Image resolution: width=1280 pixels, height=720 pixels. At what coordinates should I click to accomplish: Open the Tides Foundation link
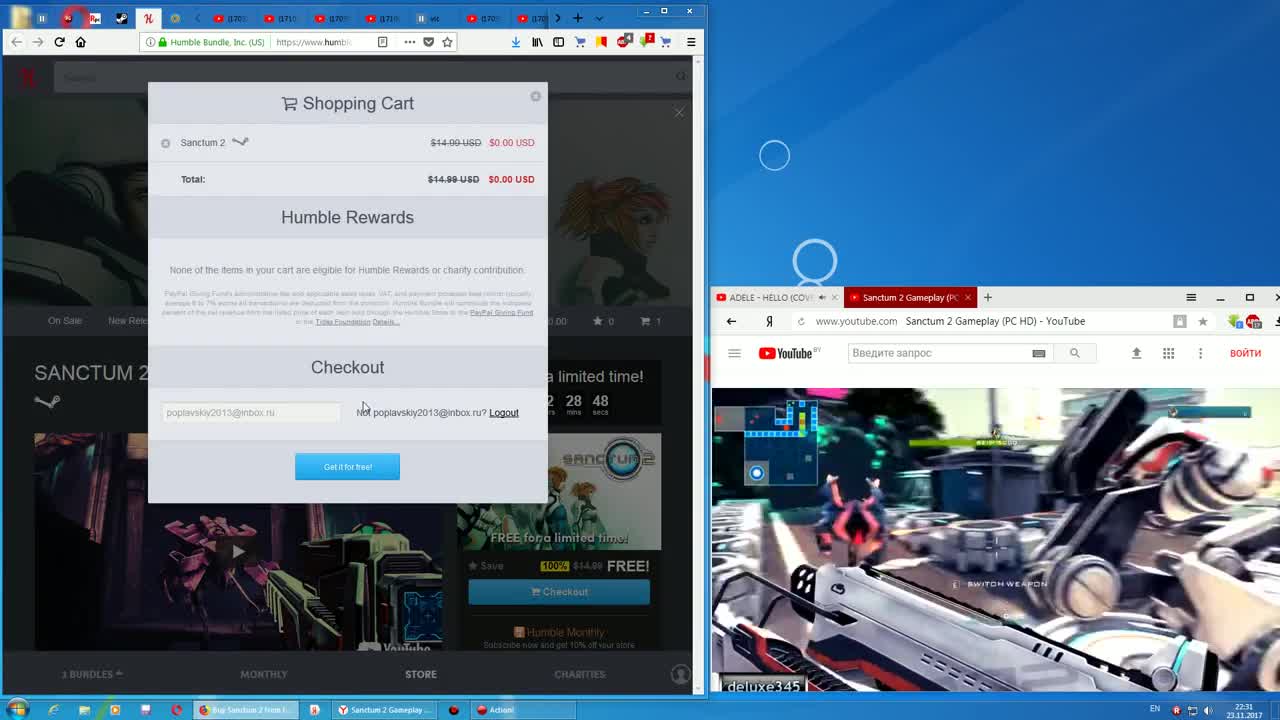[x=343, y=322]
